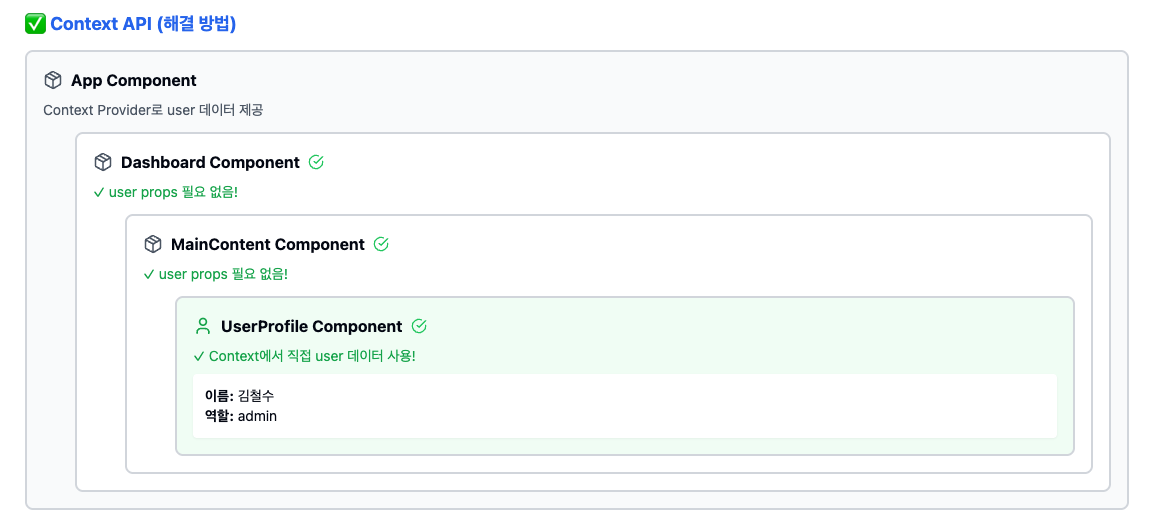Click the UserProfile Component user icon

click(203, 326)
